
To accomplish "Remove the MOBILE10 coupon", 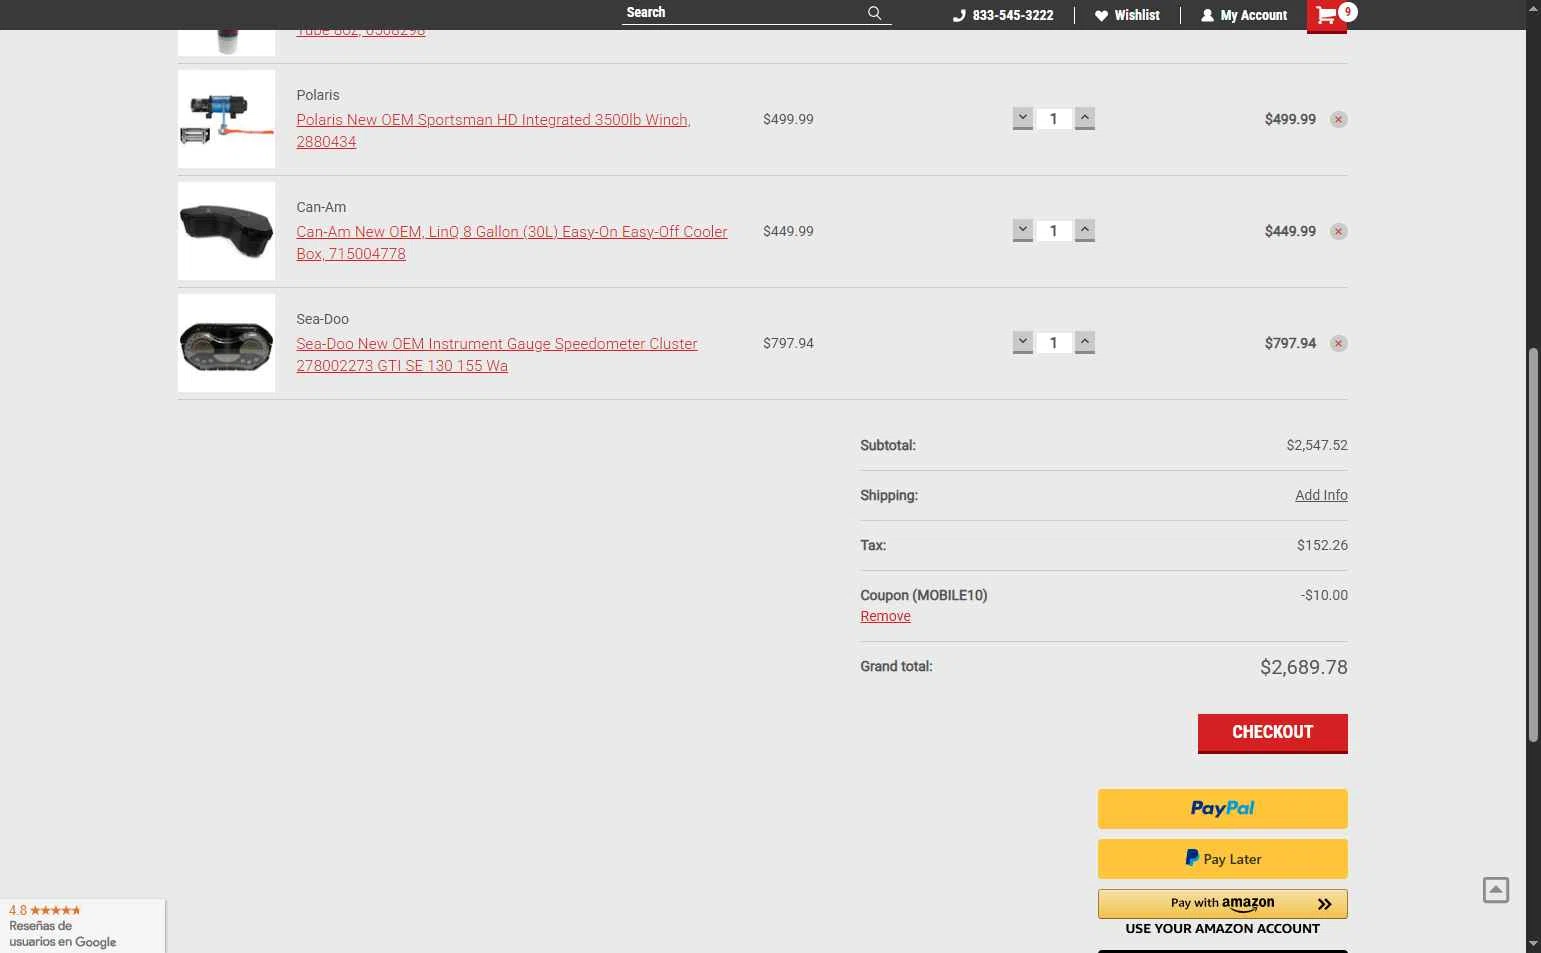I will click(x=885, y=616).
